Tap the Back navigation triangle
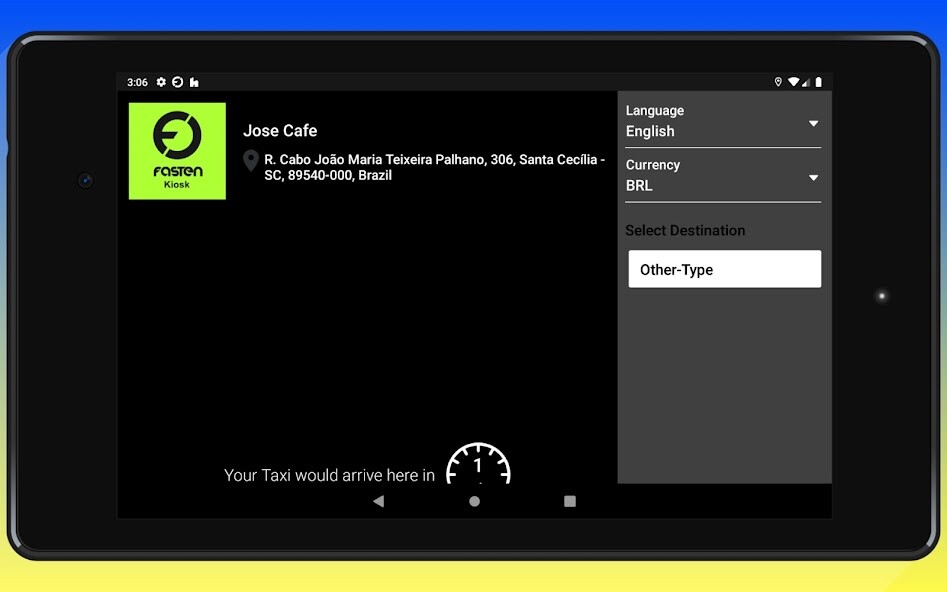 [379, 500]
